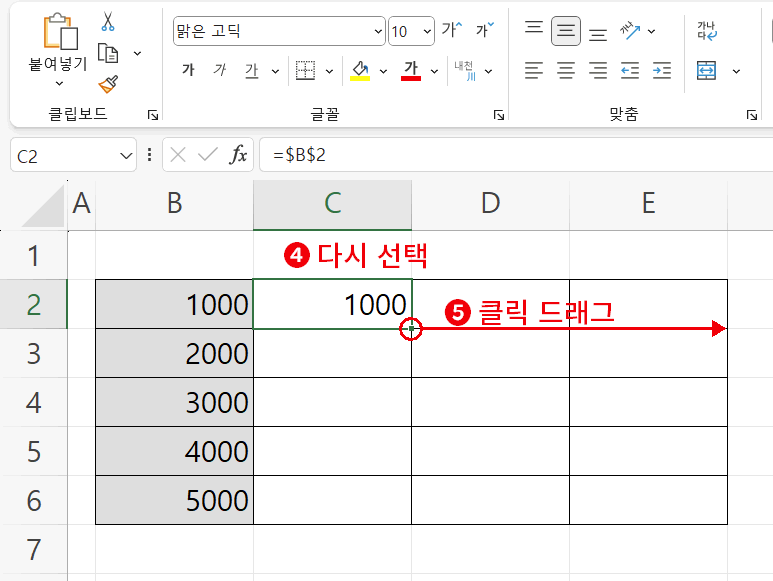Select row 7 header
773x581 pixels.
click(34, 549)
